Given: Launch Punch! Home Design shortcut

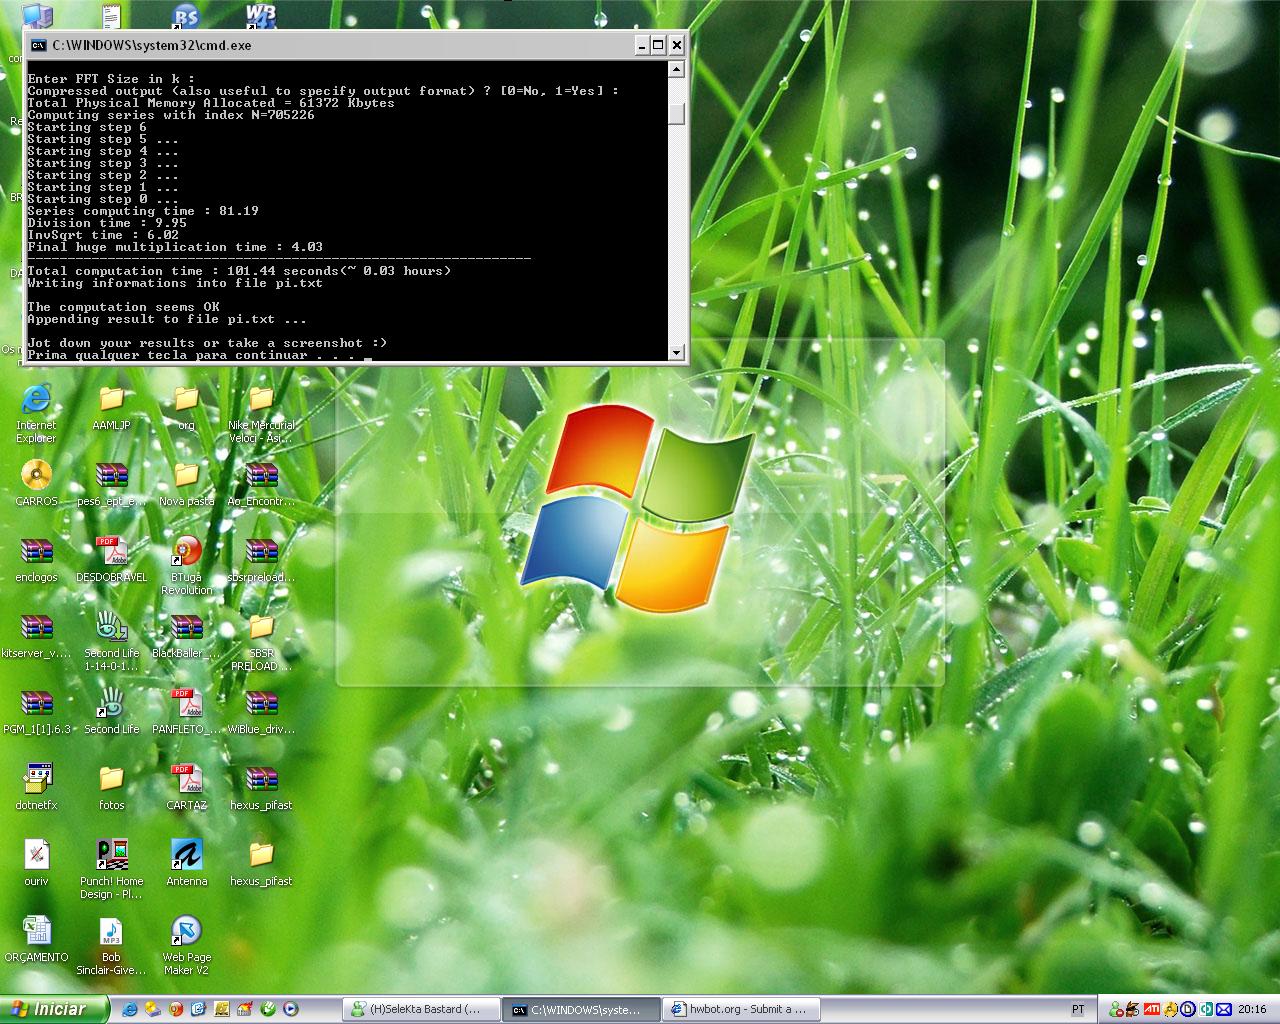Looking at the screenshot, I should coord(111,855).
